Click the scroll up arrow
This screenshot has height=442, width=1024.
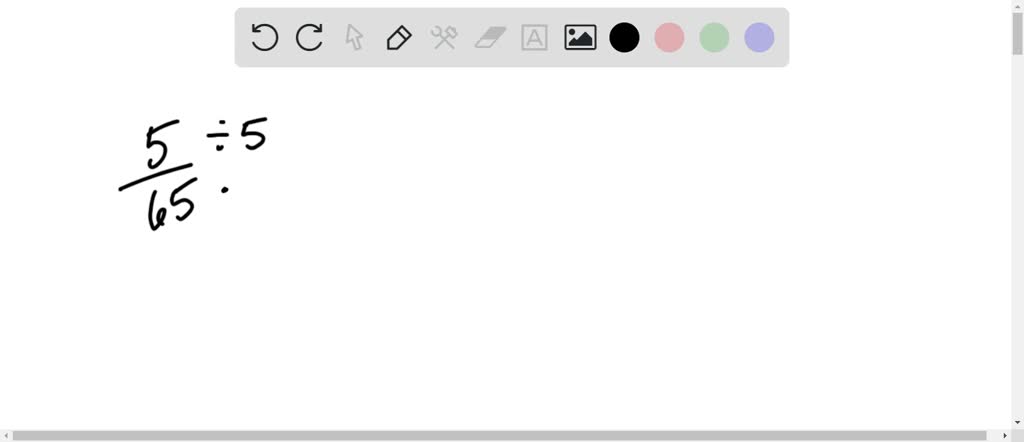[1017, 5]
